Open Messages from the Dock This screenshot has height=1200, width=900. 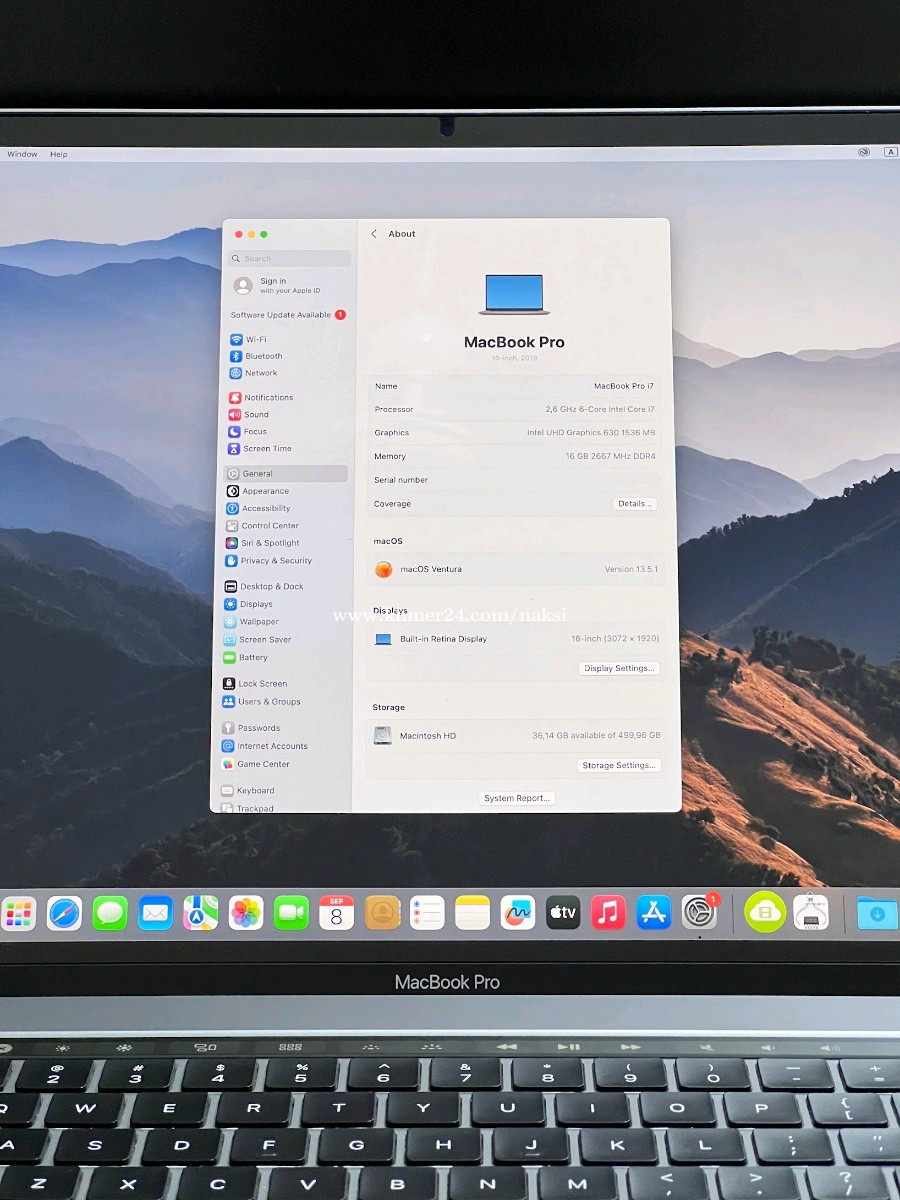(x=110, y=912)
